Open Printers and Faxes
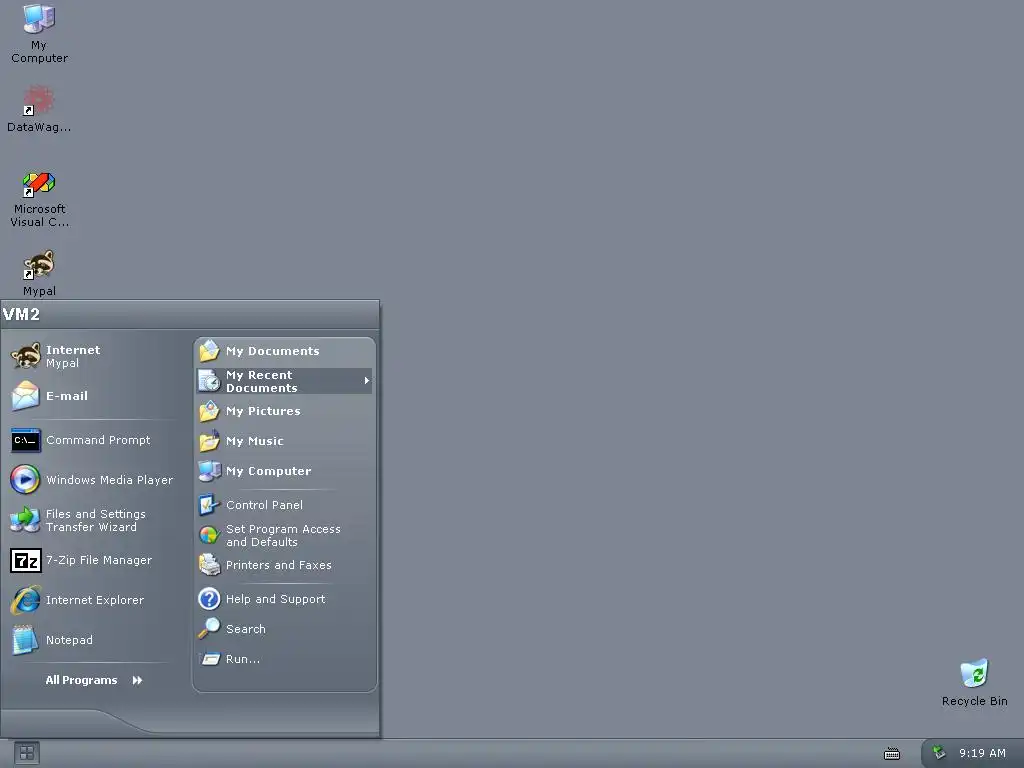The height and width of the screenshot is (768, 1024). pos(284,565)
